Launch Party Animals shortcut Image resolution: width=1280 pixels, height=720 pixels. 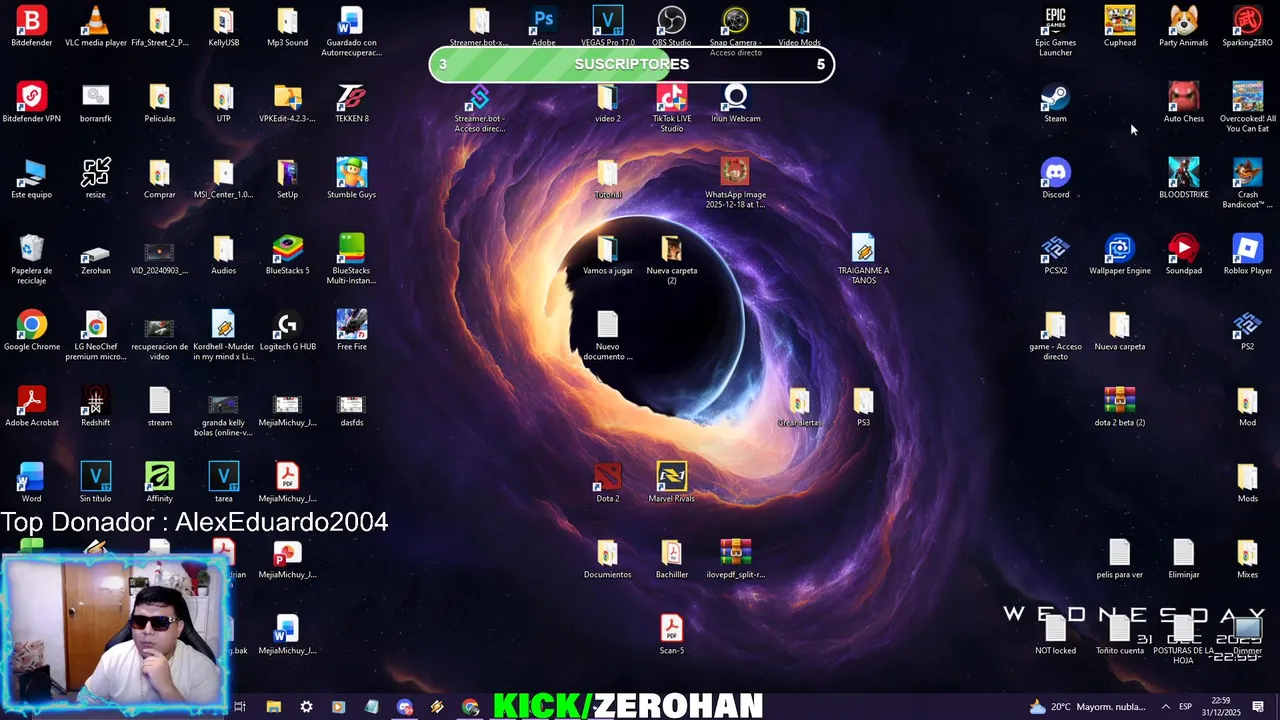coord(1184,27)
